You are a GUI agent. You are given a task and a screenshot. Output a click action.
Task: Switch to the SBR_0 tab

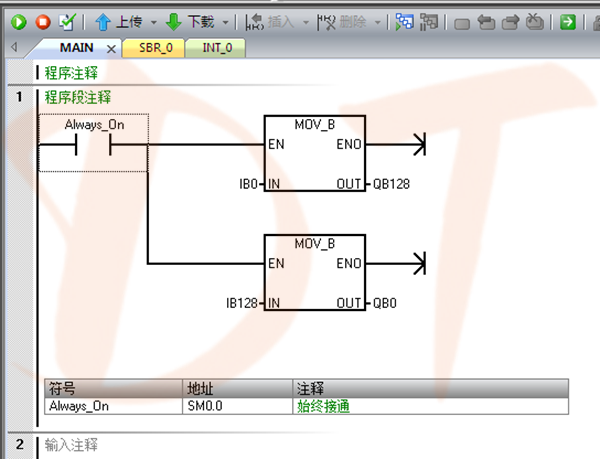click(153, 48)
